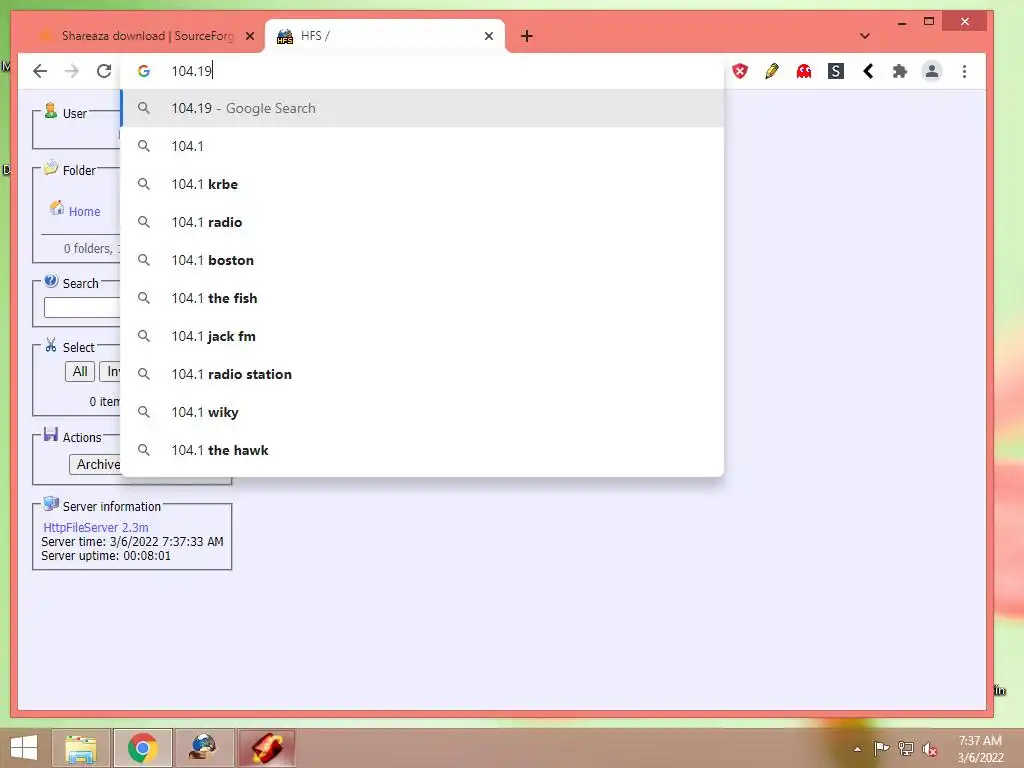Select the 104.1 the fish suggestion

point(423,298)
